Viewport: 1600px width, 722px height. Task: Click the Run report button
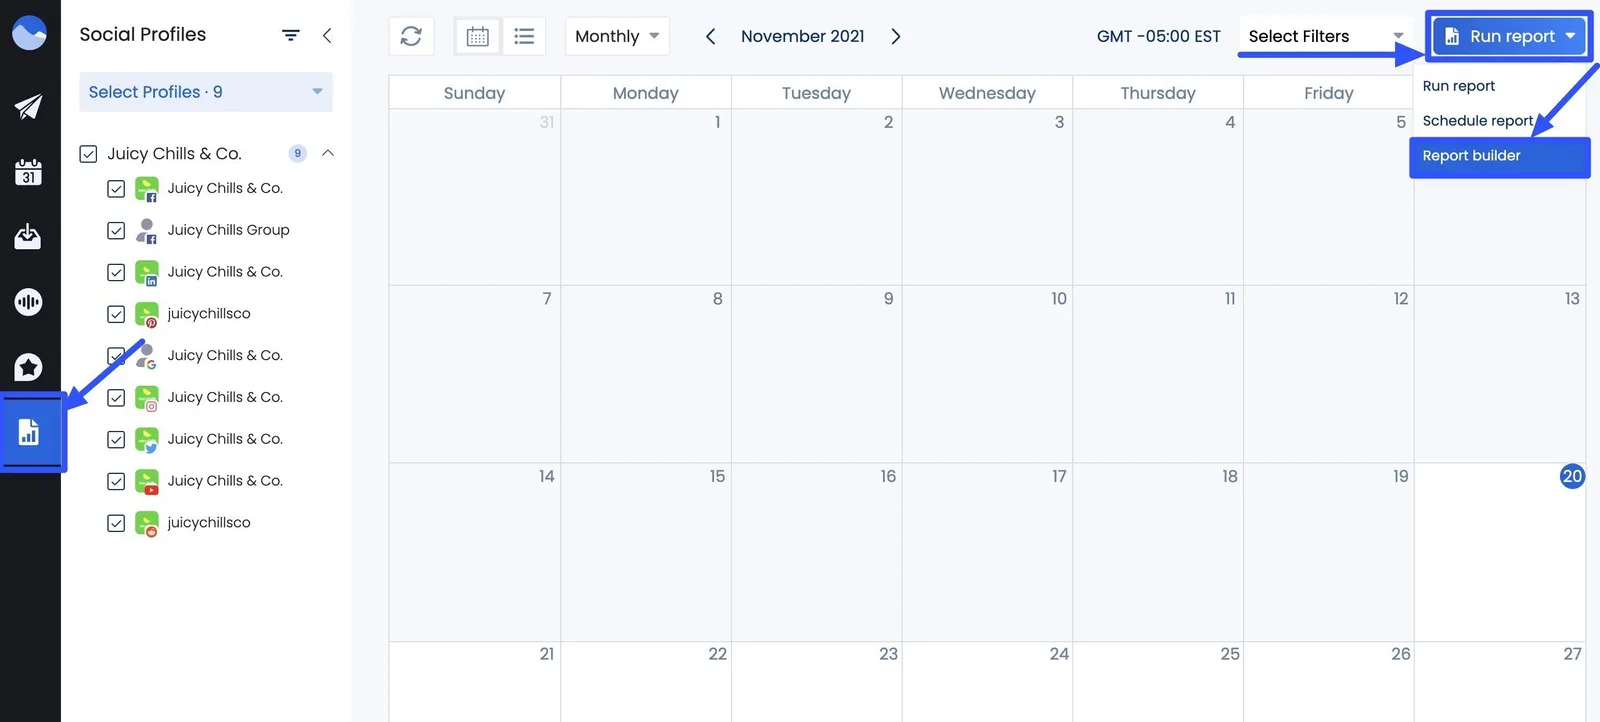1509,36
